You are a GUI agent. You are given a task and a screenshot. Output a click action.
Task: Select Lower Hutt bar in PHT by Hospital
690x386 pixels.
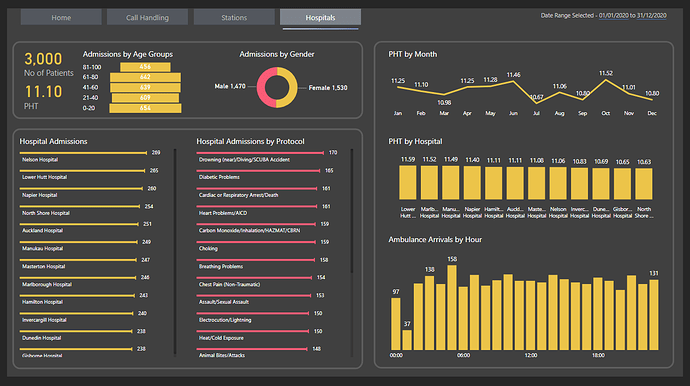click(407, 183)
